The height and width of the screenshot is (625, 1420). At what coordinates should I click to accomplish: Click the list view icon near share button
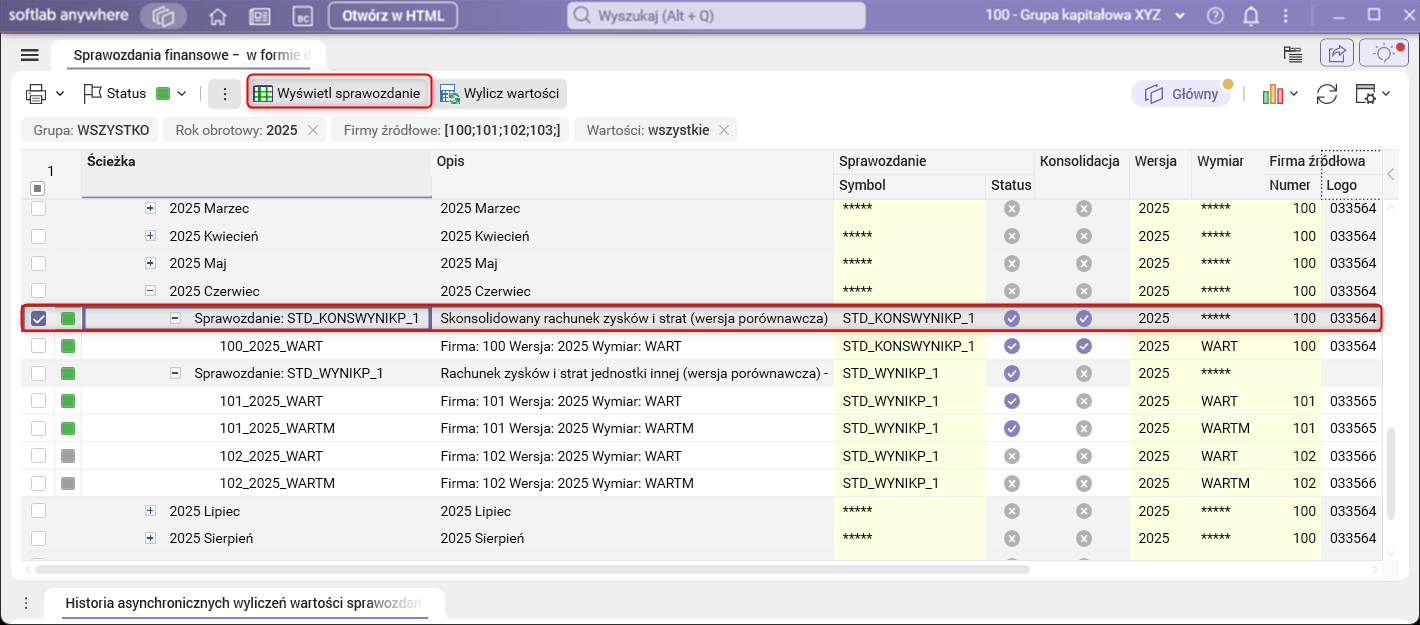[1293, 54]
